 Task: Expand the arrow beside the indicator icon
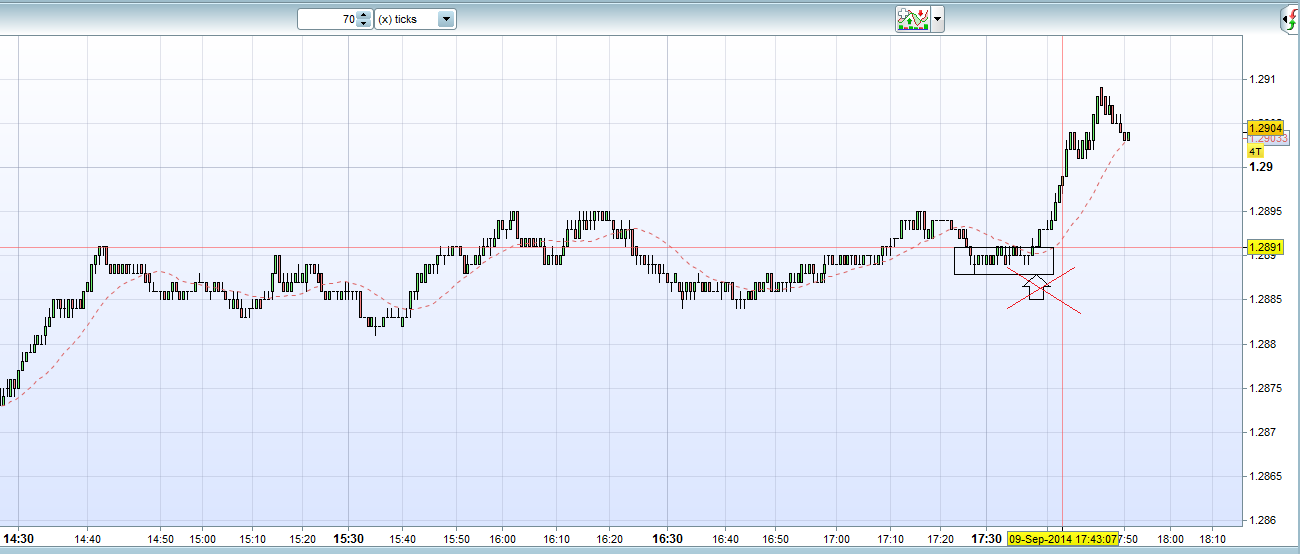938,19
